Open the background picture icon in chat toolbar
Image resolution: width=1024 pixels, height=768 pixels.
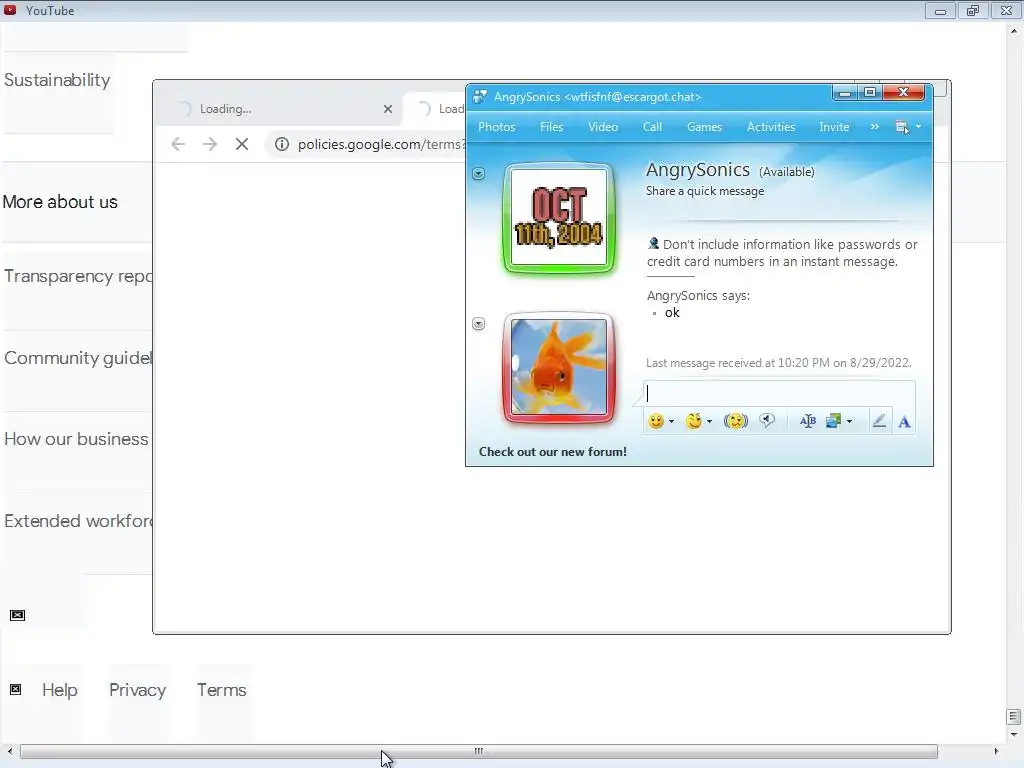(833, 421)
